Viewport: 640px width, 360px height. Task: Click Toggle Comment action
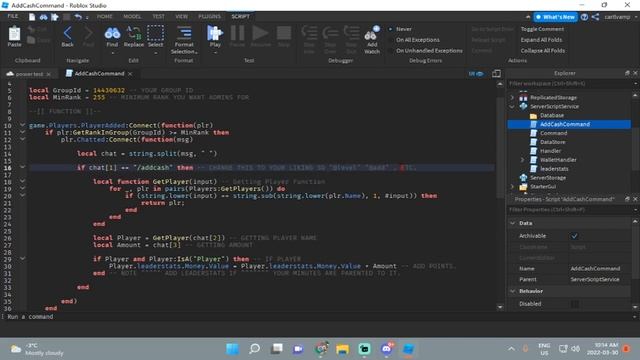542,29
